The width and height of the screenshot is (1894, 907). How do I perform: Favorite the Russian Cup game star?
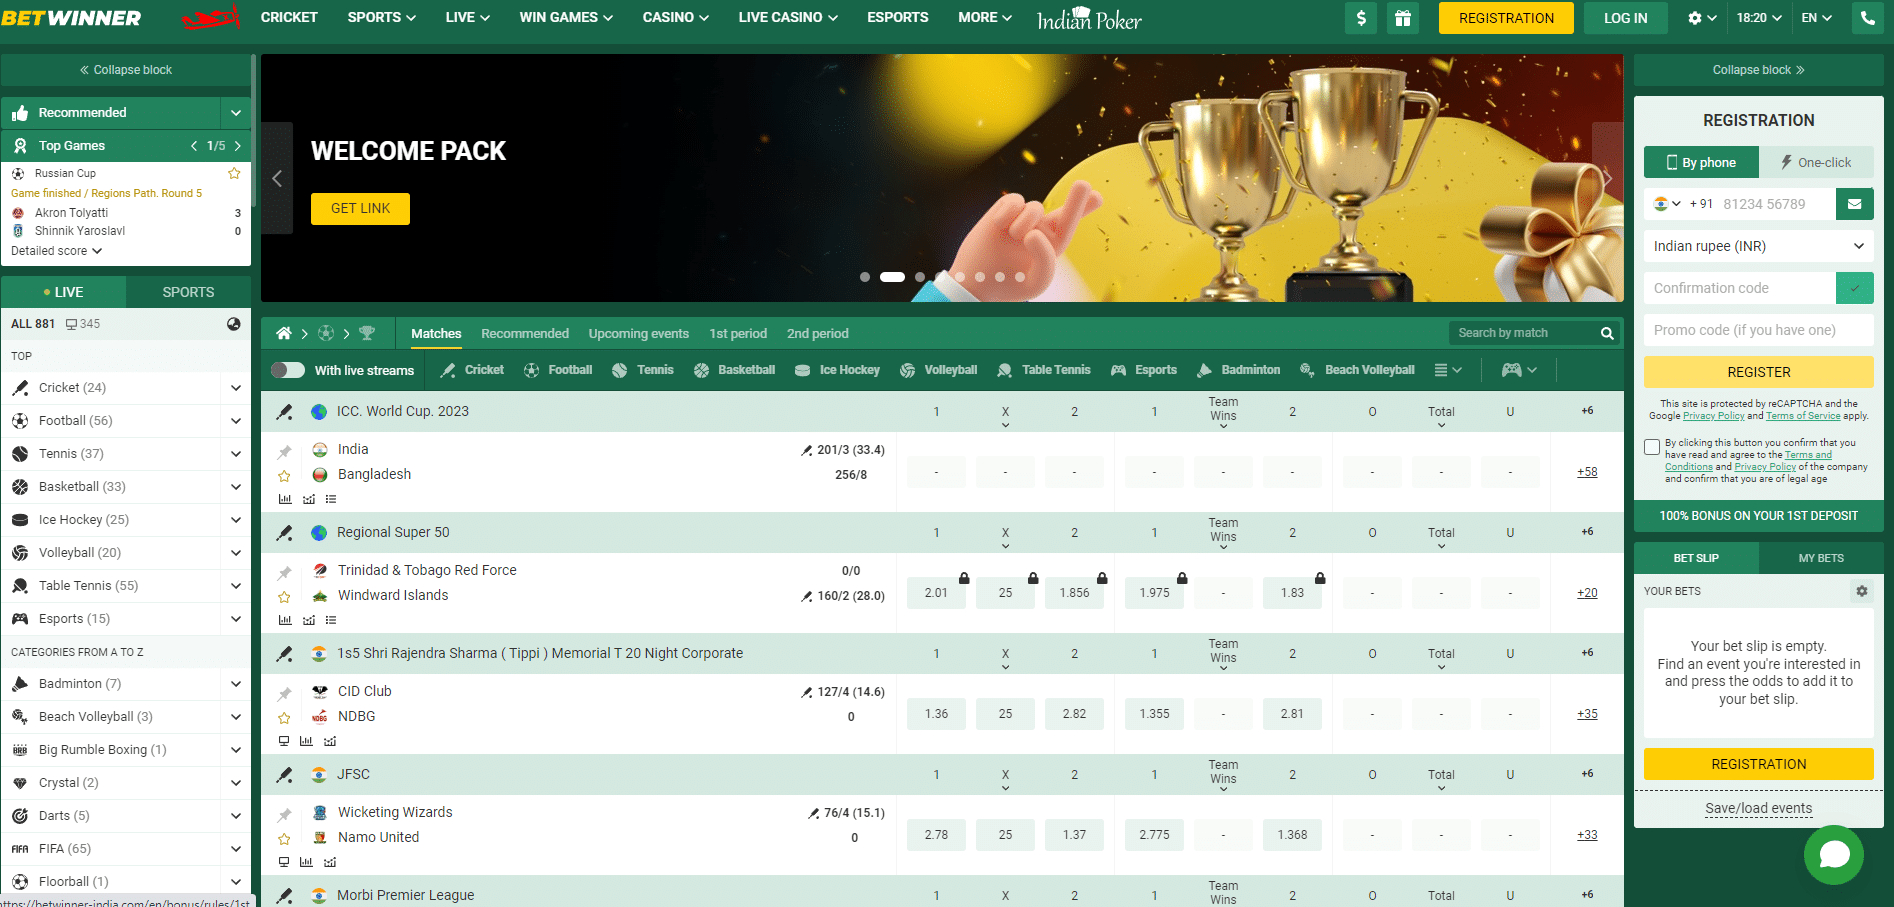(x=234, y=173)
